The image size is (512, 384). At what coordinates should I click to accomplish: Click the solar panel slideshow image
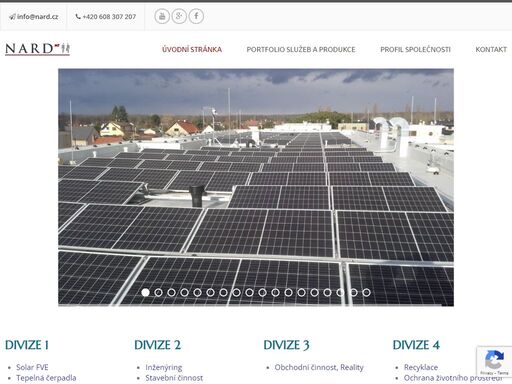tap(256, 187)
